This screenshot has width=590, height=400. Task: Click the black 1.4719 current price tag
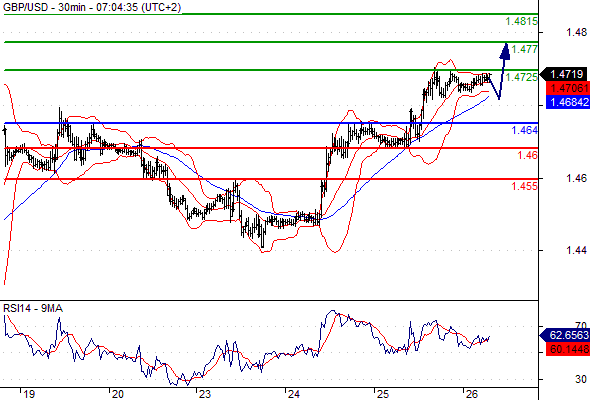(563, 74)
